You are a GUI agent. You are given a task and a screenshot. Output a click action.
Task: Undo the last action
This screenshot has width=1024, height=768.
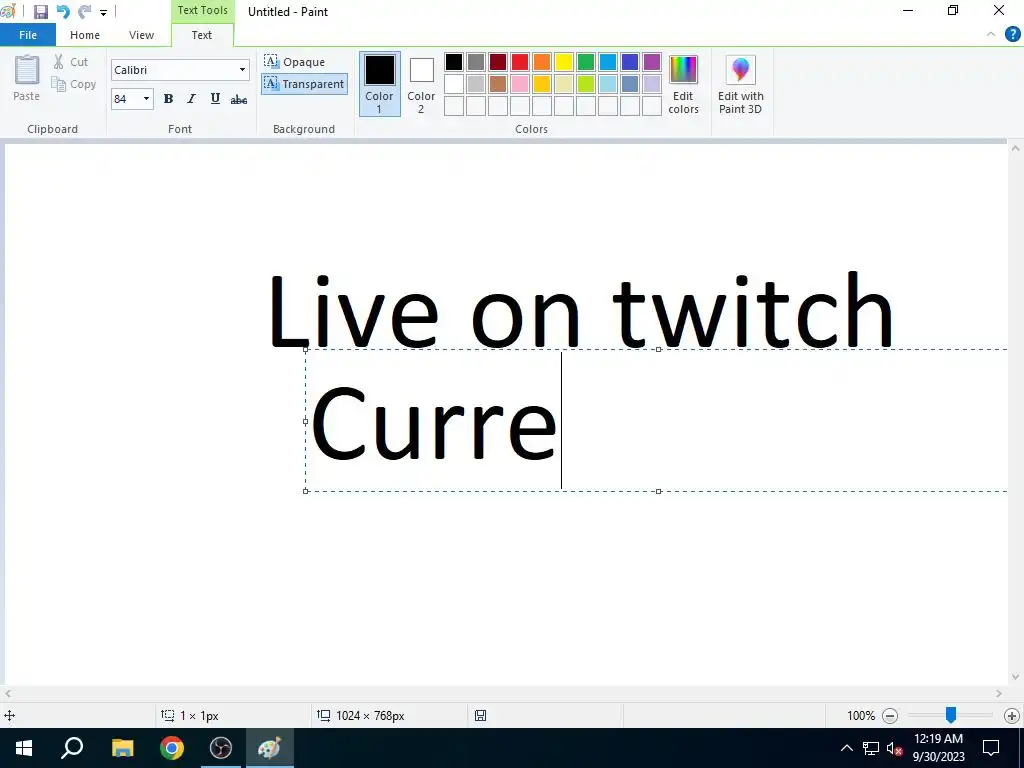point(63,12)
